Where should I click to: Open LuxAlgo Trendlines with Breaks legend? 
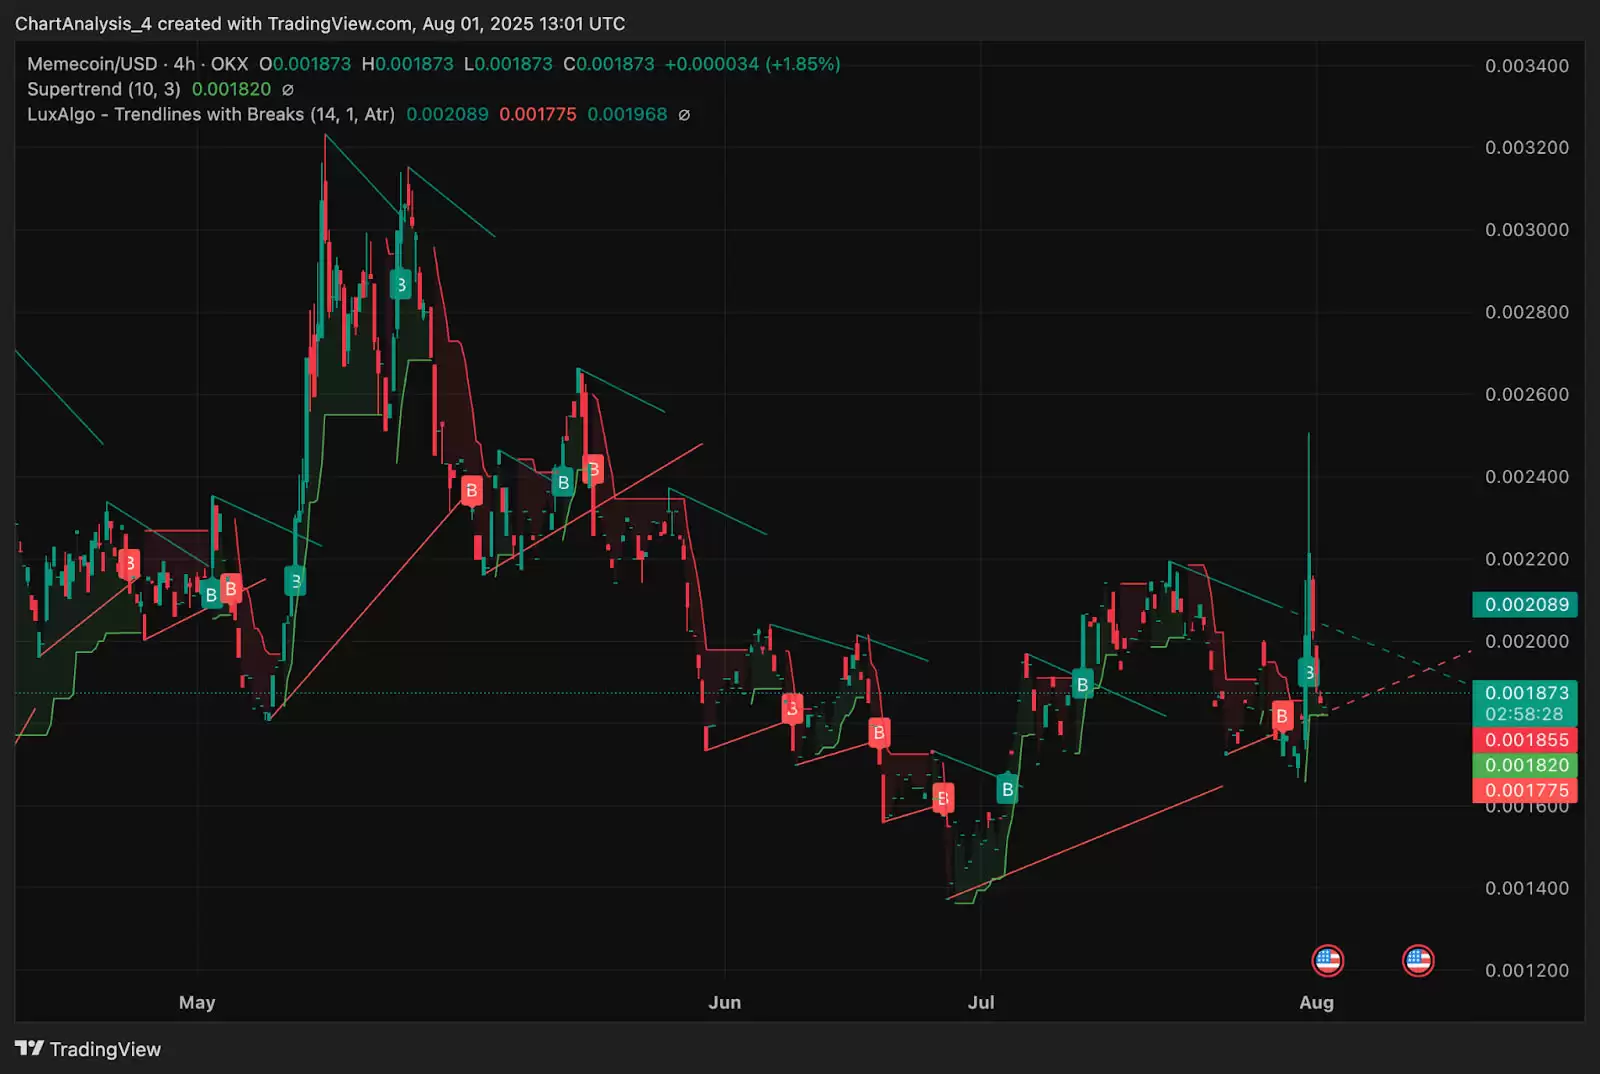pyautogui.click(x=210, y=115)
